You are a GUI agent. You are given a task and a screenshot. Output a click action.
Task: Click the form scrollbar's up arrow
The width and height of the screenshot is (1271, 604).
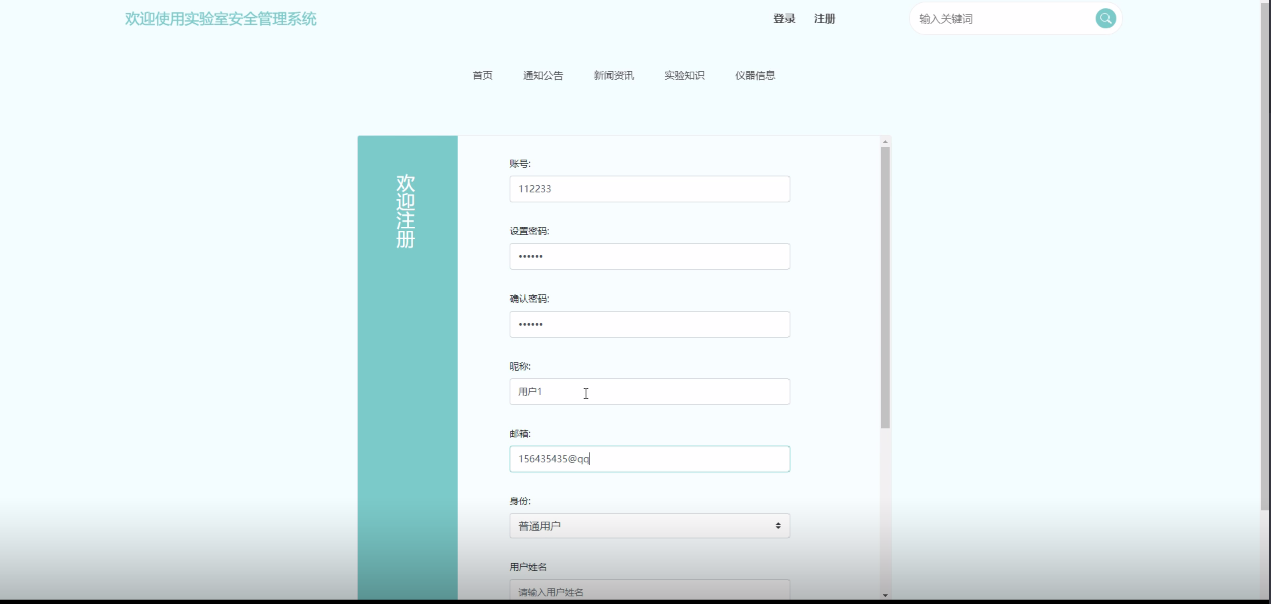(885, 141)
